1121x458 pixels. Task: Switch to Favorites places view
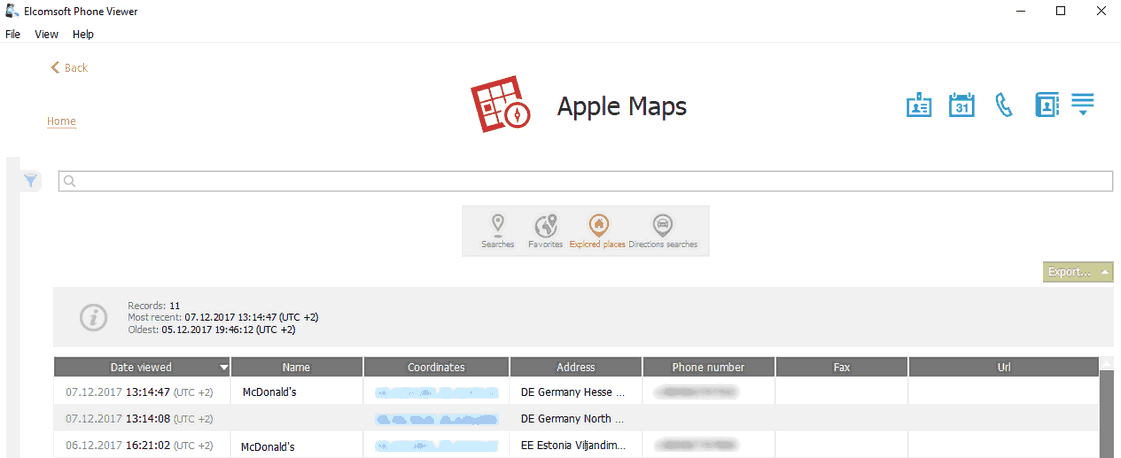pos(545,230)
